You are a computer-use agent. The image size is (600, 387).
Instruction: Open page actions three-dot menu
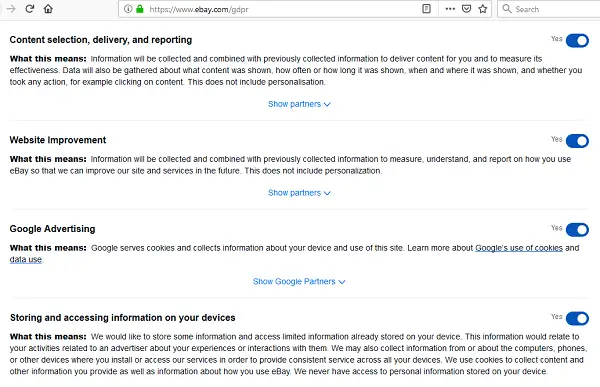point(450,9)
